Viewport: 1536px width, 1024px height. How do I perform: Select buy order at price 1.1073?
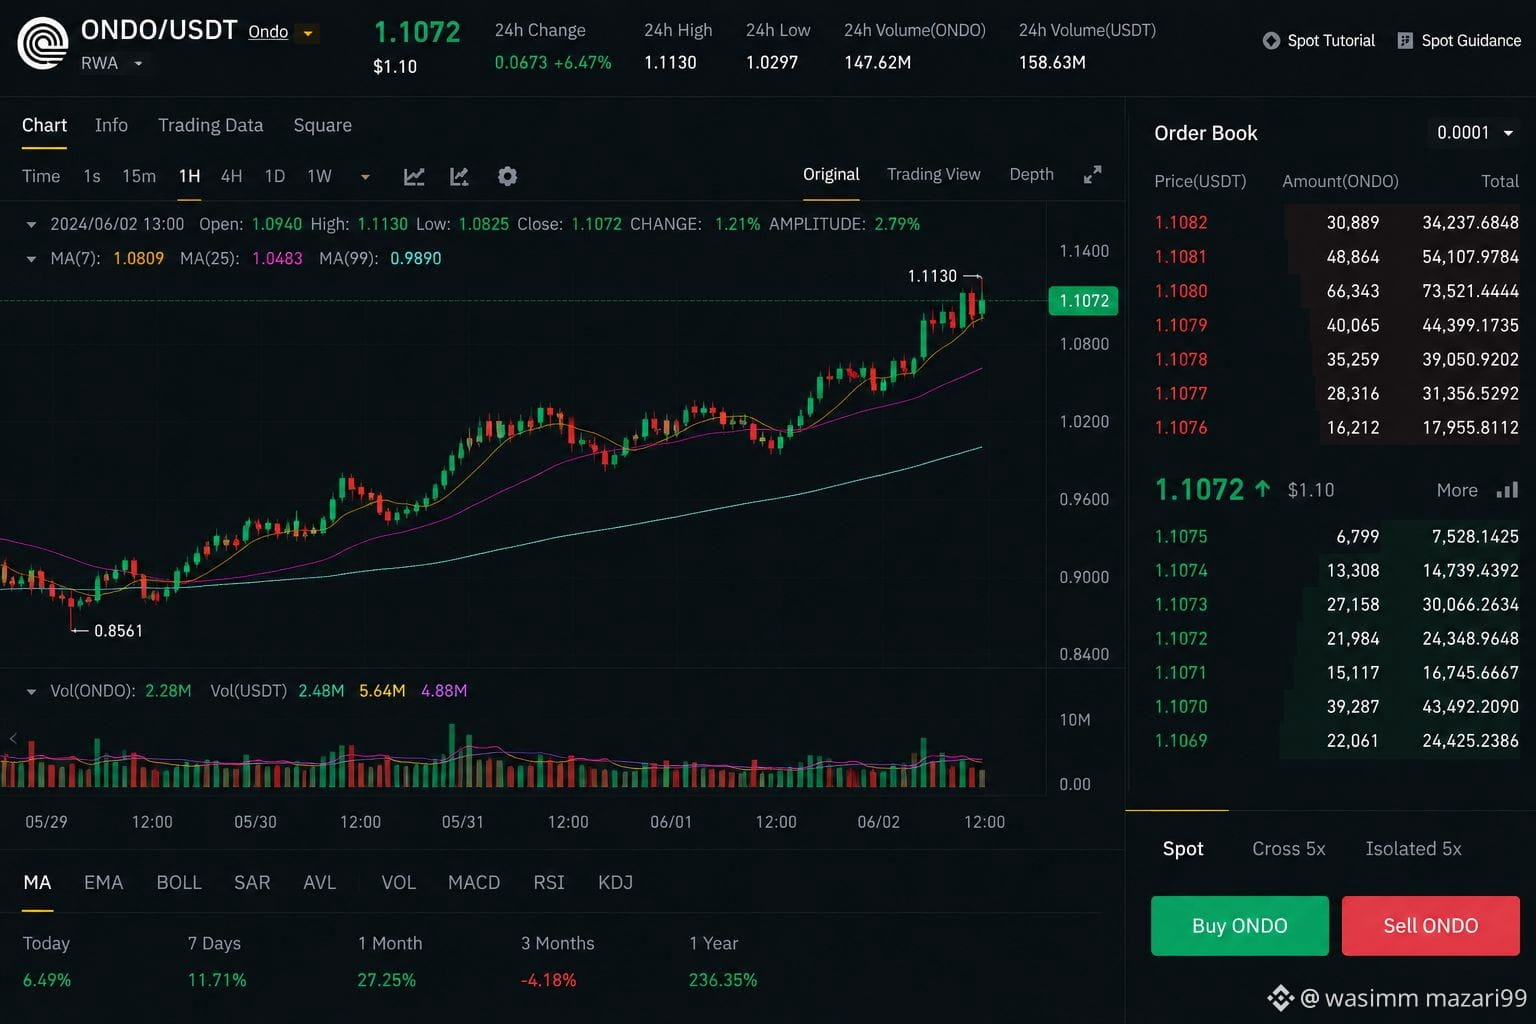[x=1336, y=604]
